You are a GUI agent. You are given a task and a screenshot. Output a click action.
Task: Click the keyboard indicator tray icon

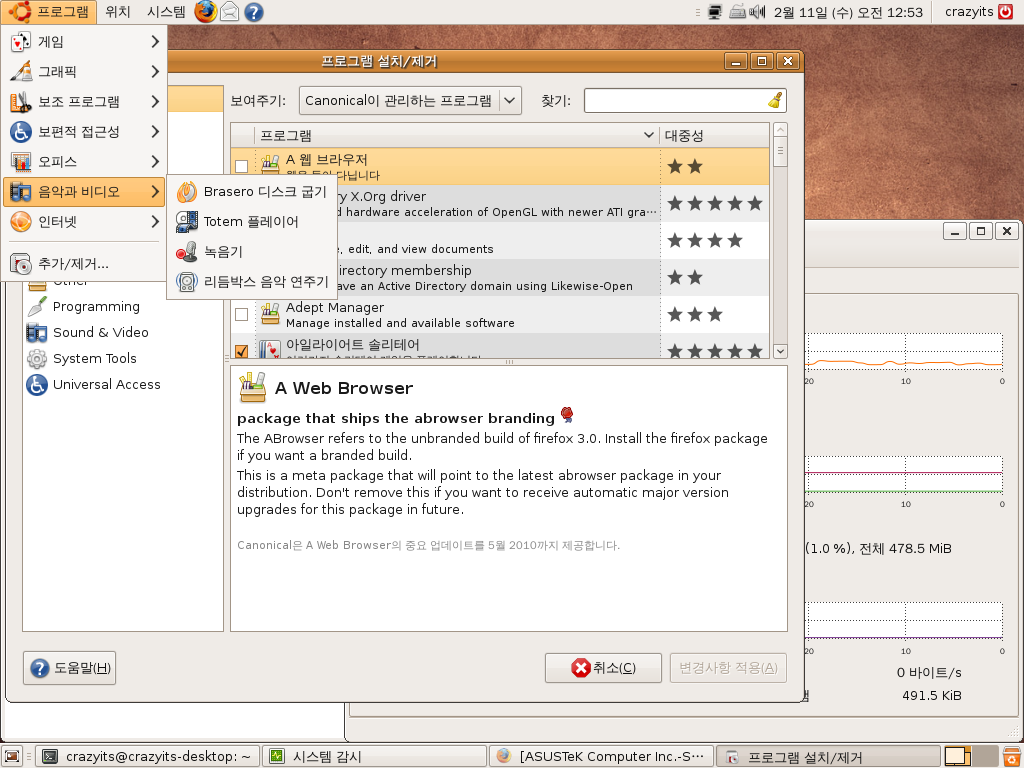point(737,12)
